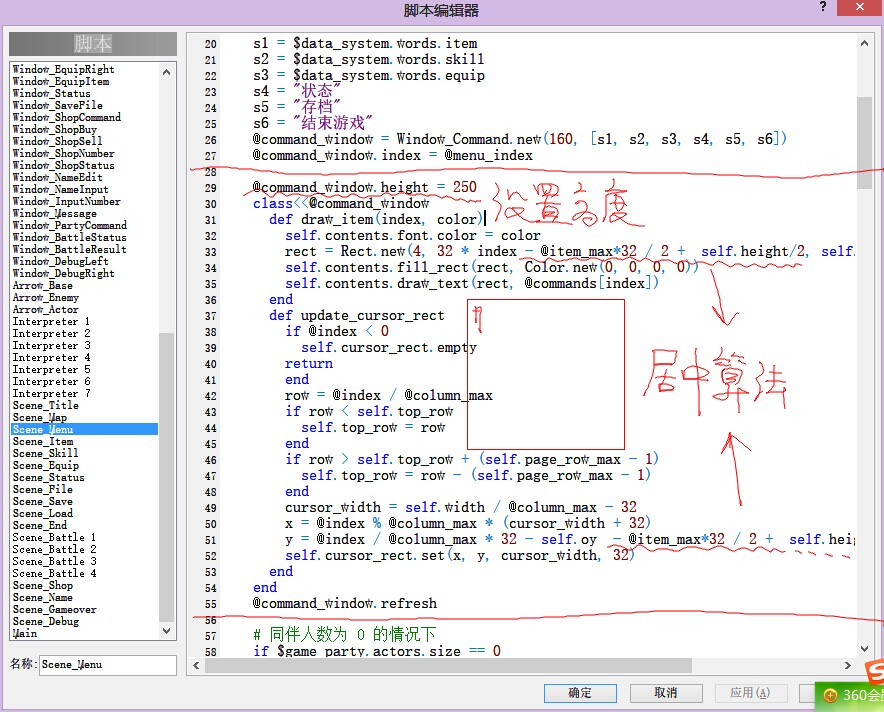Screen dimensions: 884x712
Task: Click the 360 notification popup at bottom-right
Action: [x=850, y=696]
